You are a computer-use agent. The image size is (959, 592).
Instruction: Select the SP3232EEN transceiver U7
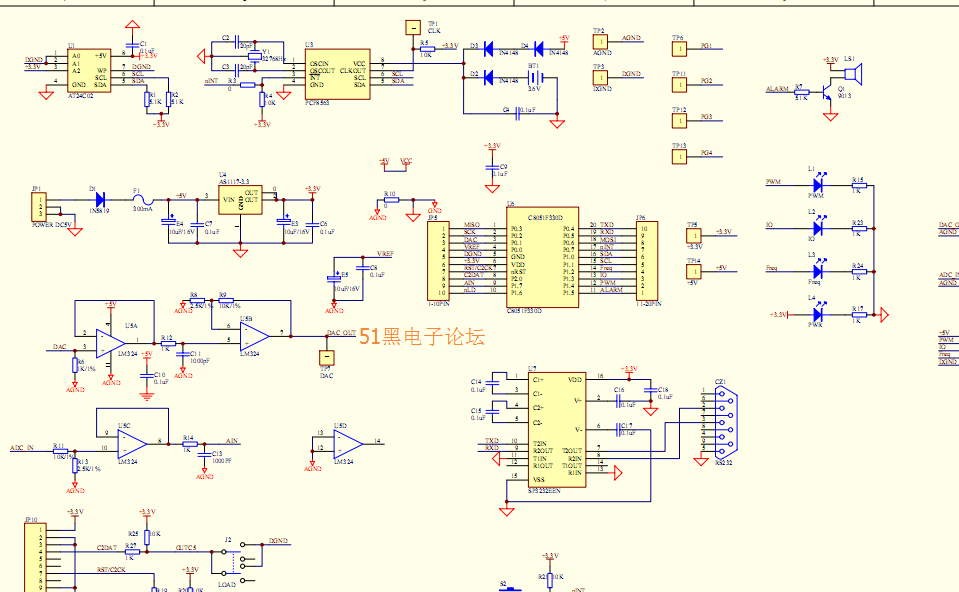pyautogui.click(x=557, y=430)
